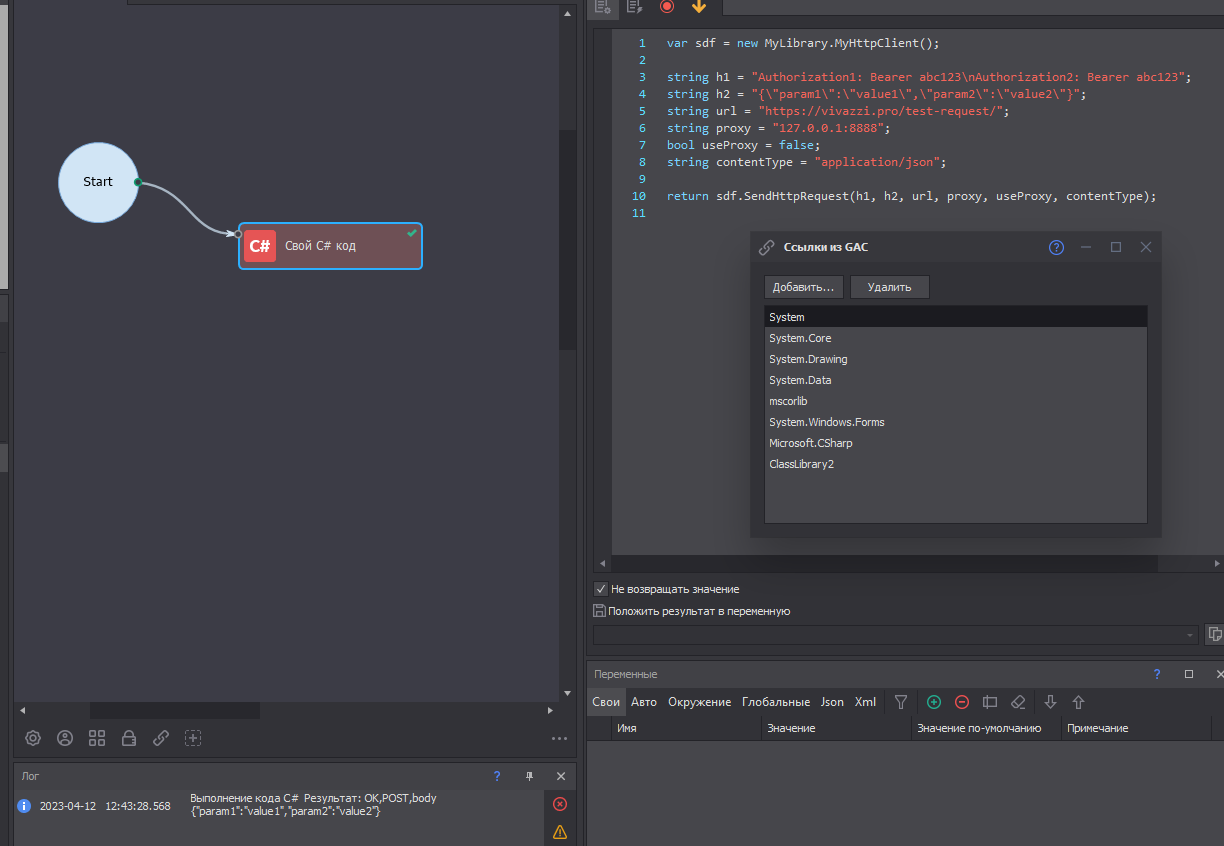Remove variable with red minus icon
The width and height of the screenshot is (1224, 846).
coord(962,702)
